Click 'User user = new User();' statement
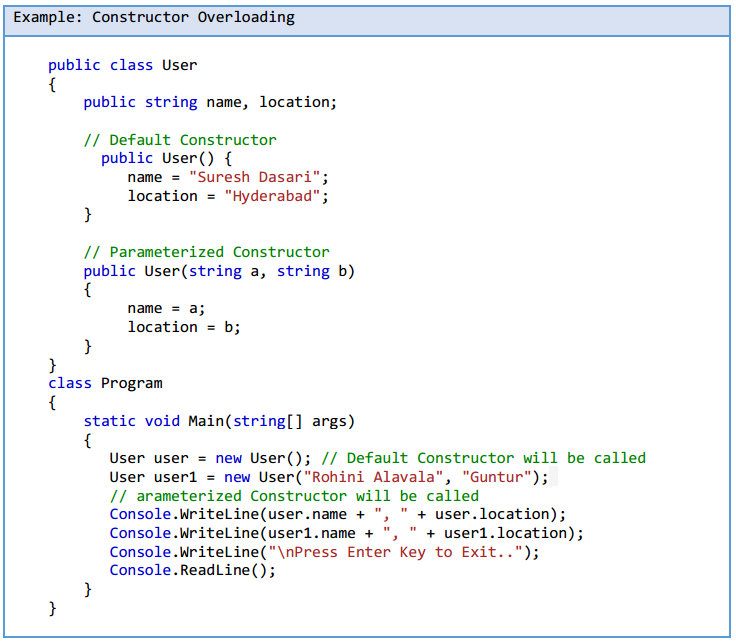Screen dimensions: 736x643 click(x=210, y=458)
